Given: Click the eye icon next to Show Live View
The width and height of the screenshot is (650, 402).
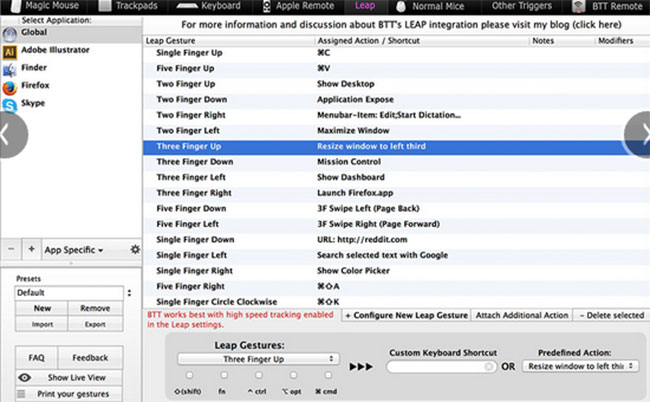Looking at the screenshot, I should click(25, 378).
